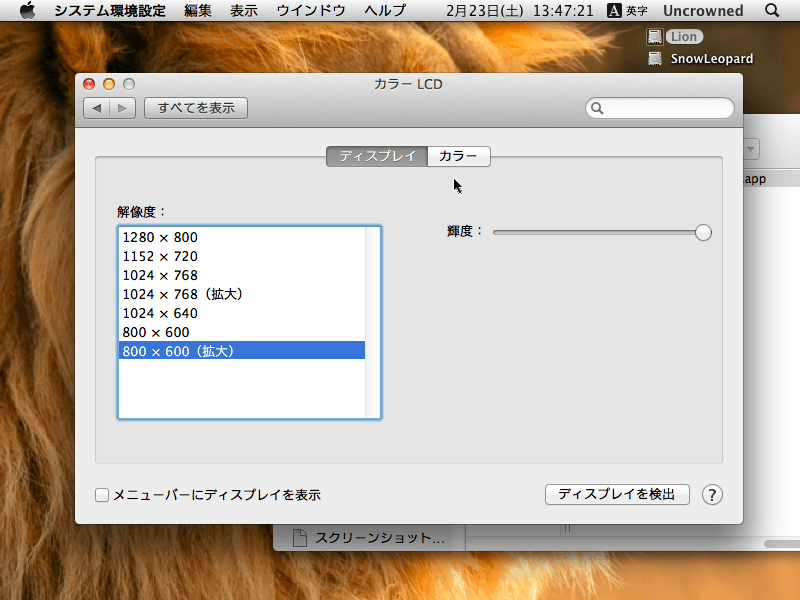
Task: Switch to the カラー tab
Action: 458,156
